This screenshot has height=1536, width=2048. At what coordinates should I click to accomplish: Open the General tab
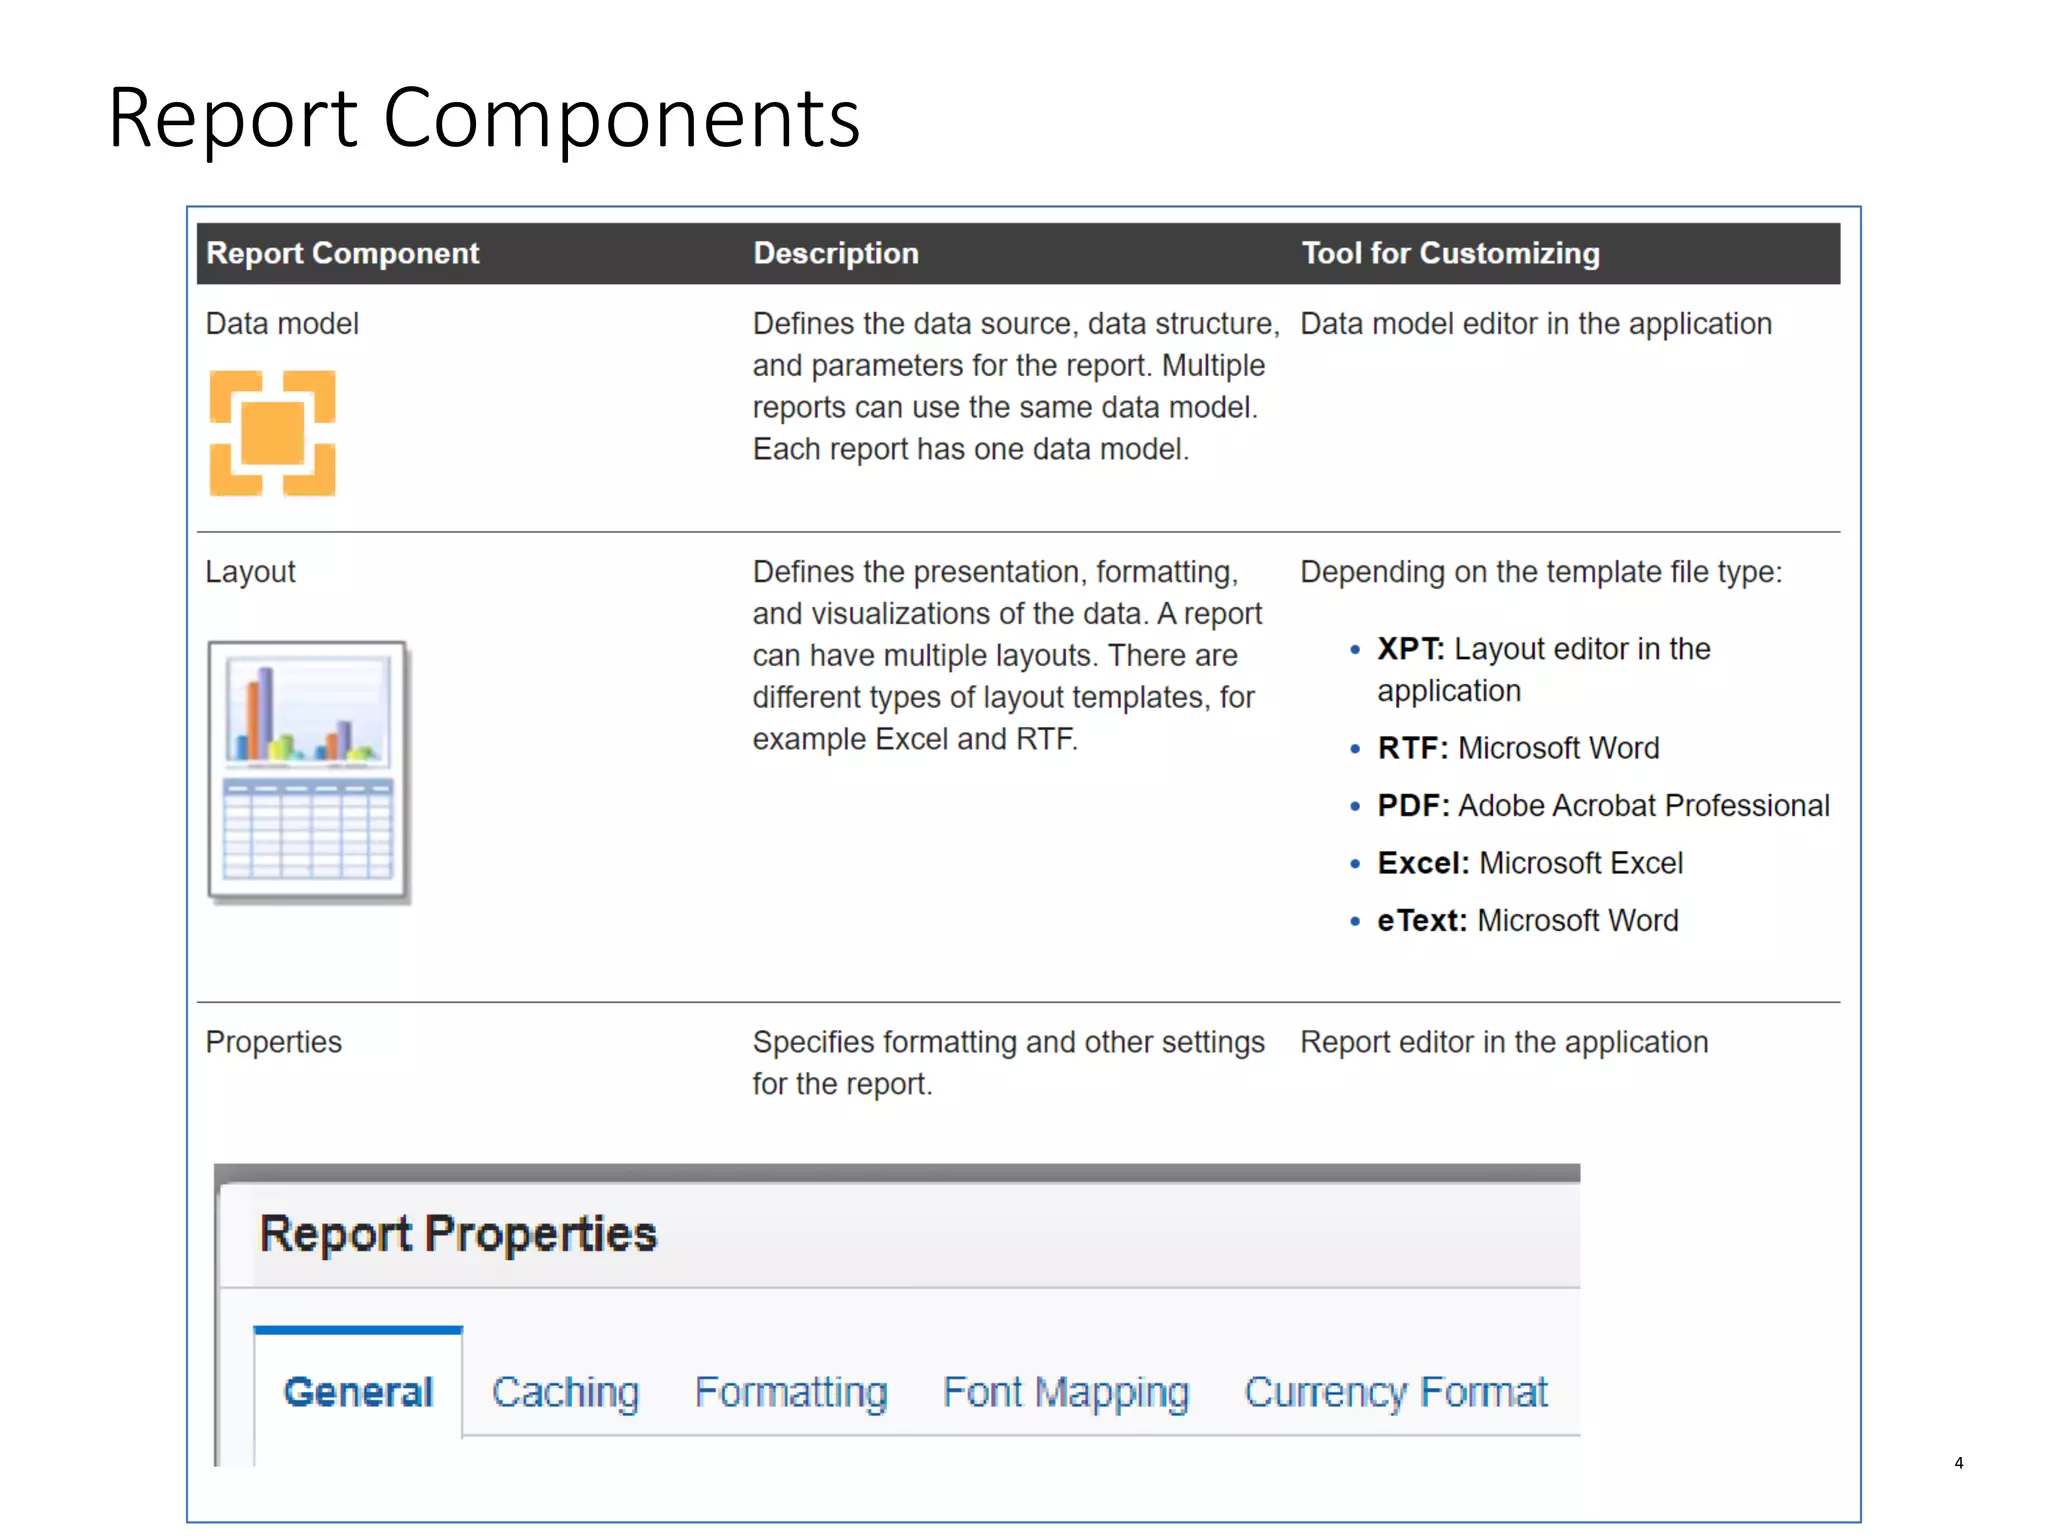[x=358, y=1392]
